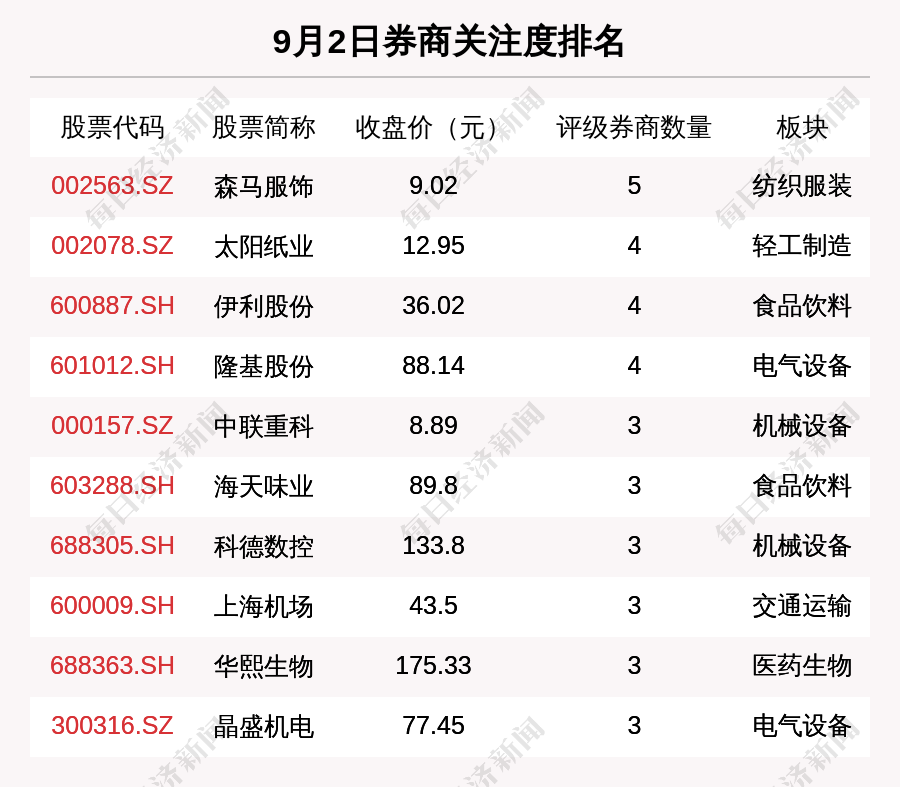Click stock name 华熙生物

click(263, 666)
